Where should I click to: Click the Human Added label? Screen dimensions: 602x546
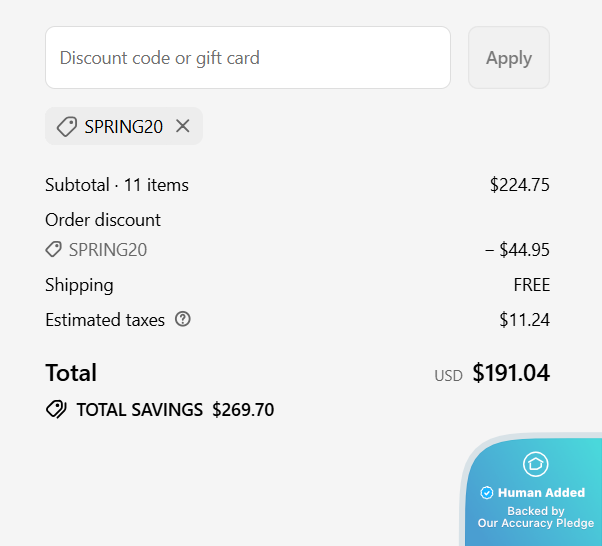[x=541, y=492]
